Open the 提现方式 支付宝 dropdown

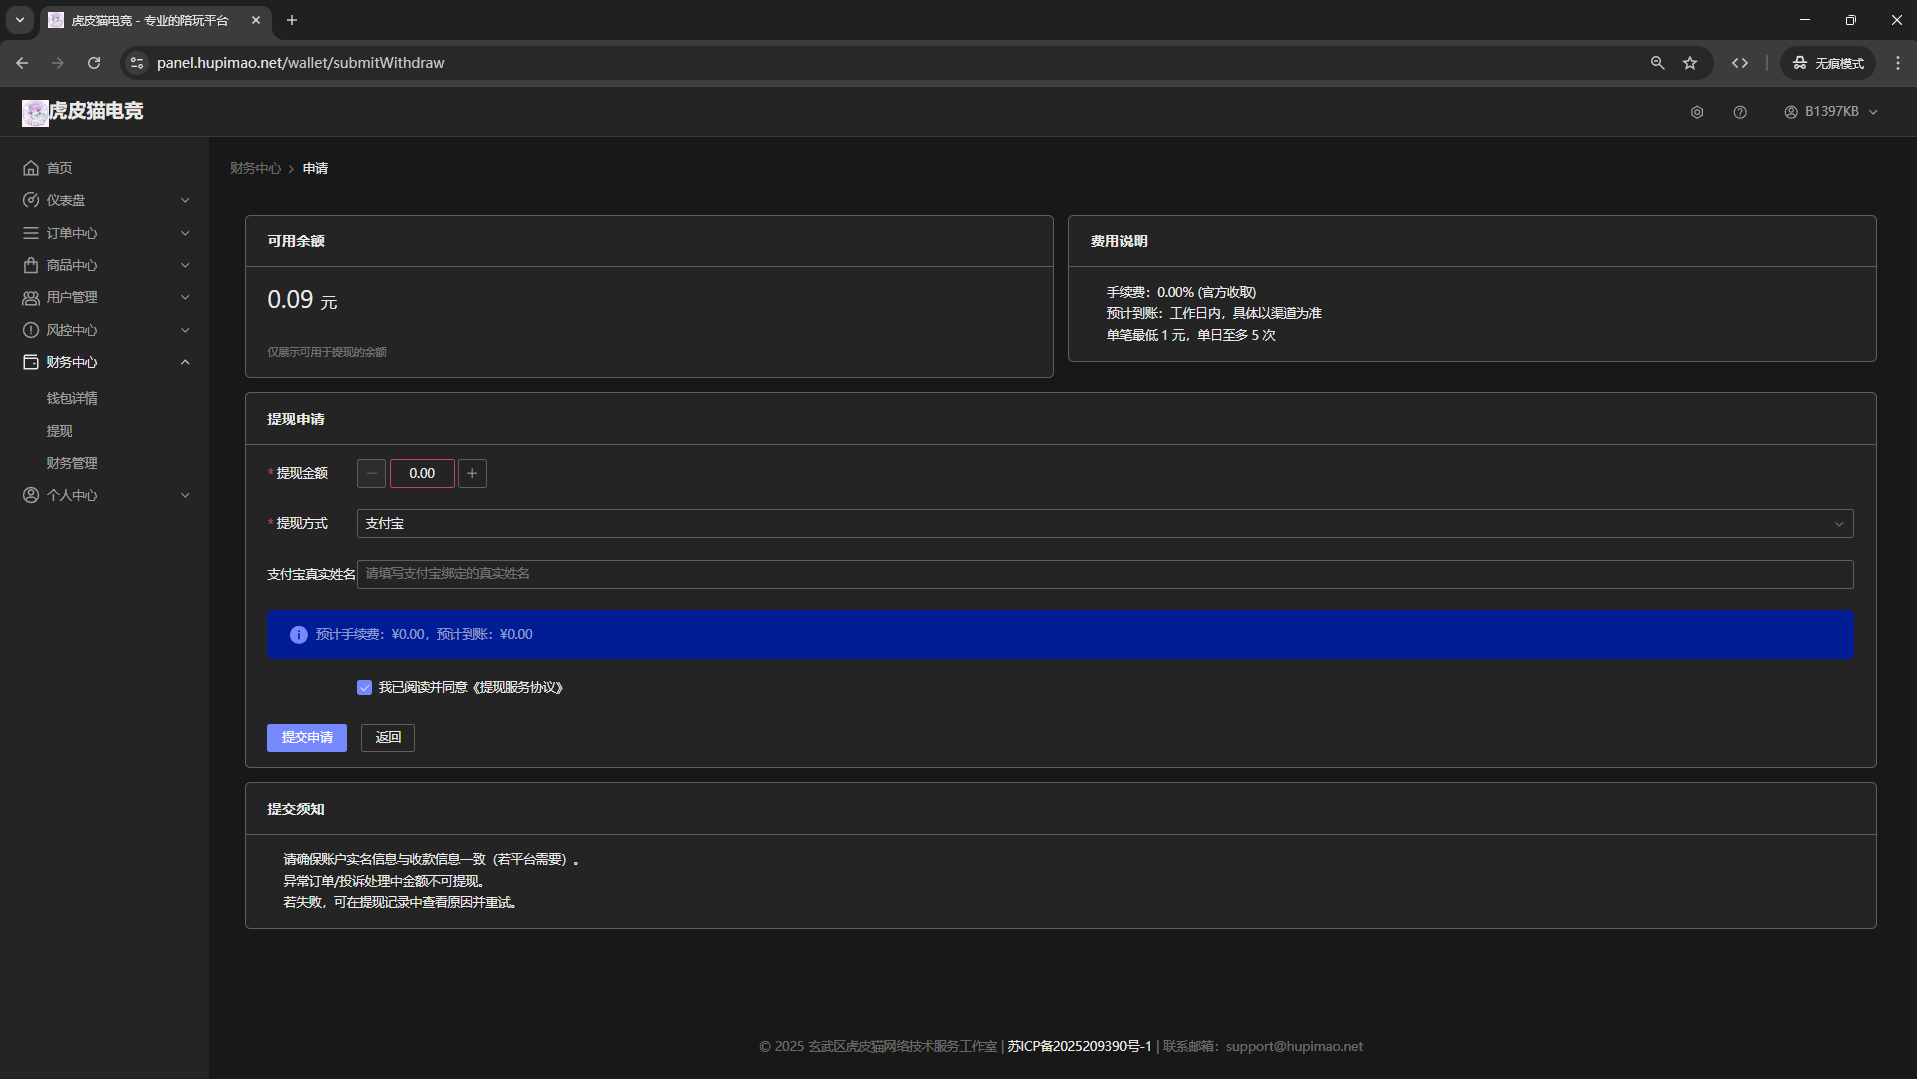1104,523
